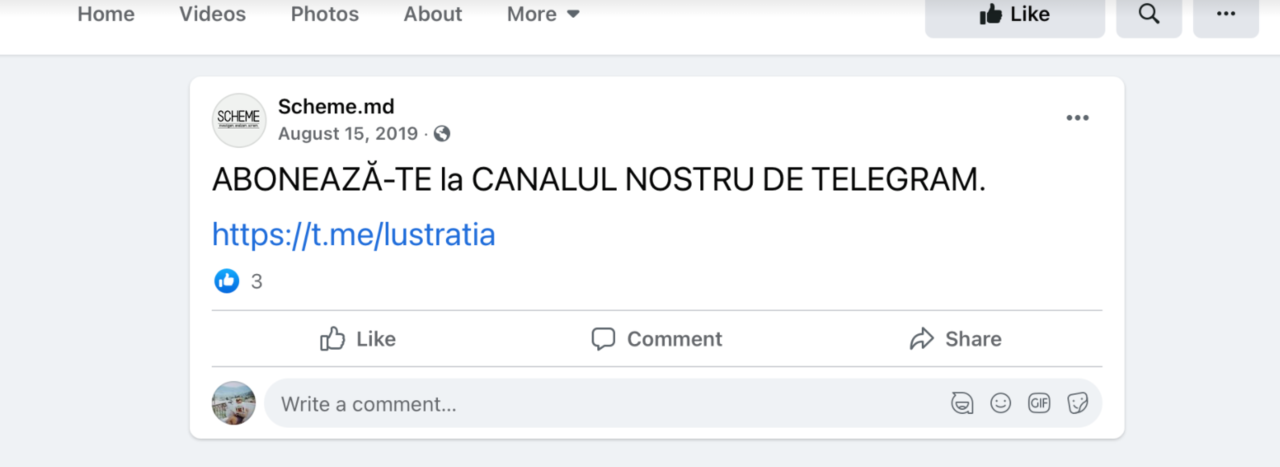Expand the More dropdown menu
The image size is (1280, 467).
543,14
